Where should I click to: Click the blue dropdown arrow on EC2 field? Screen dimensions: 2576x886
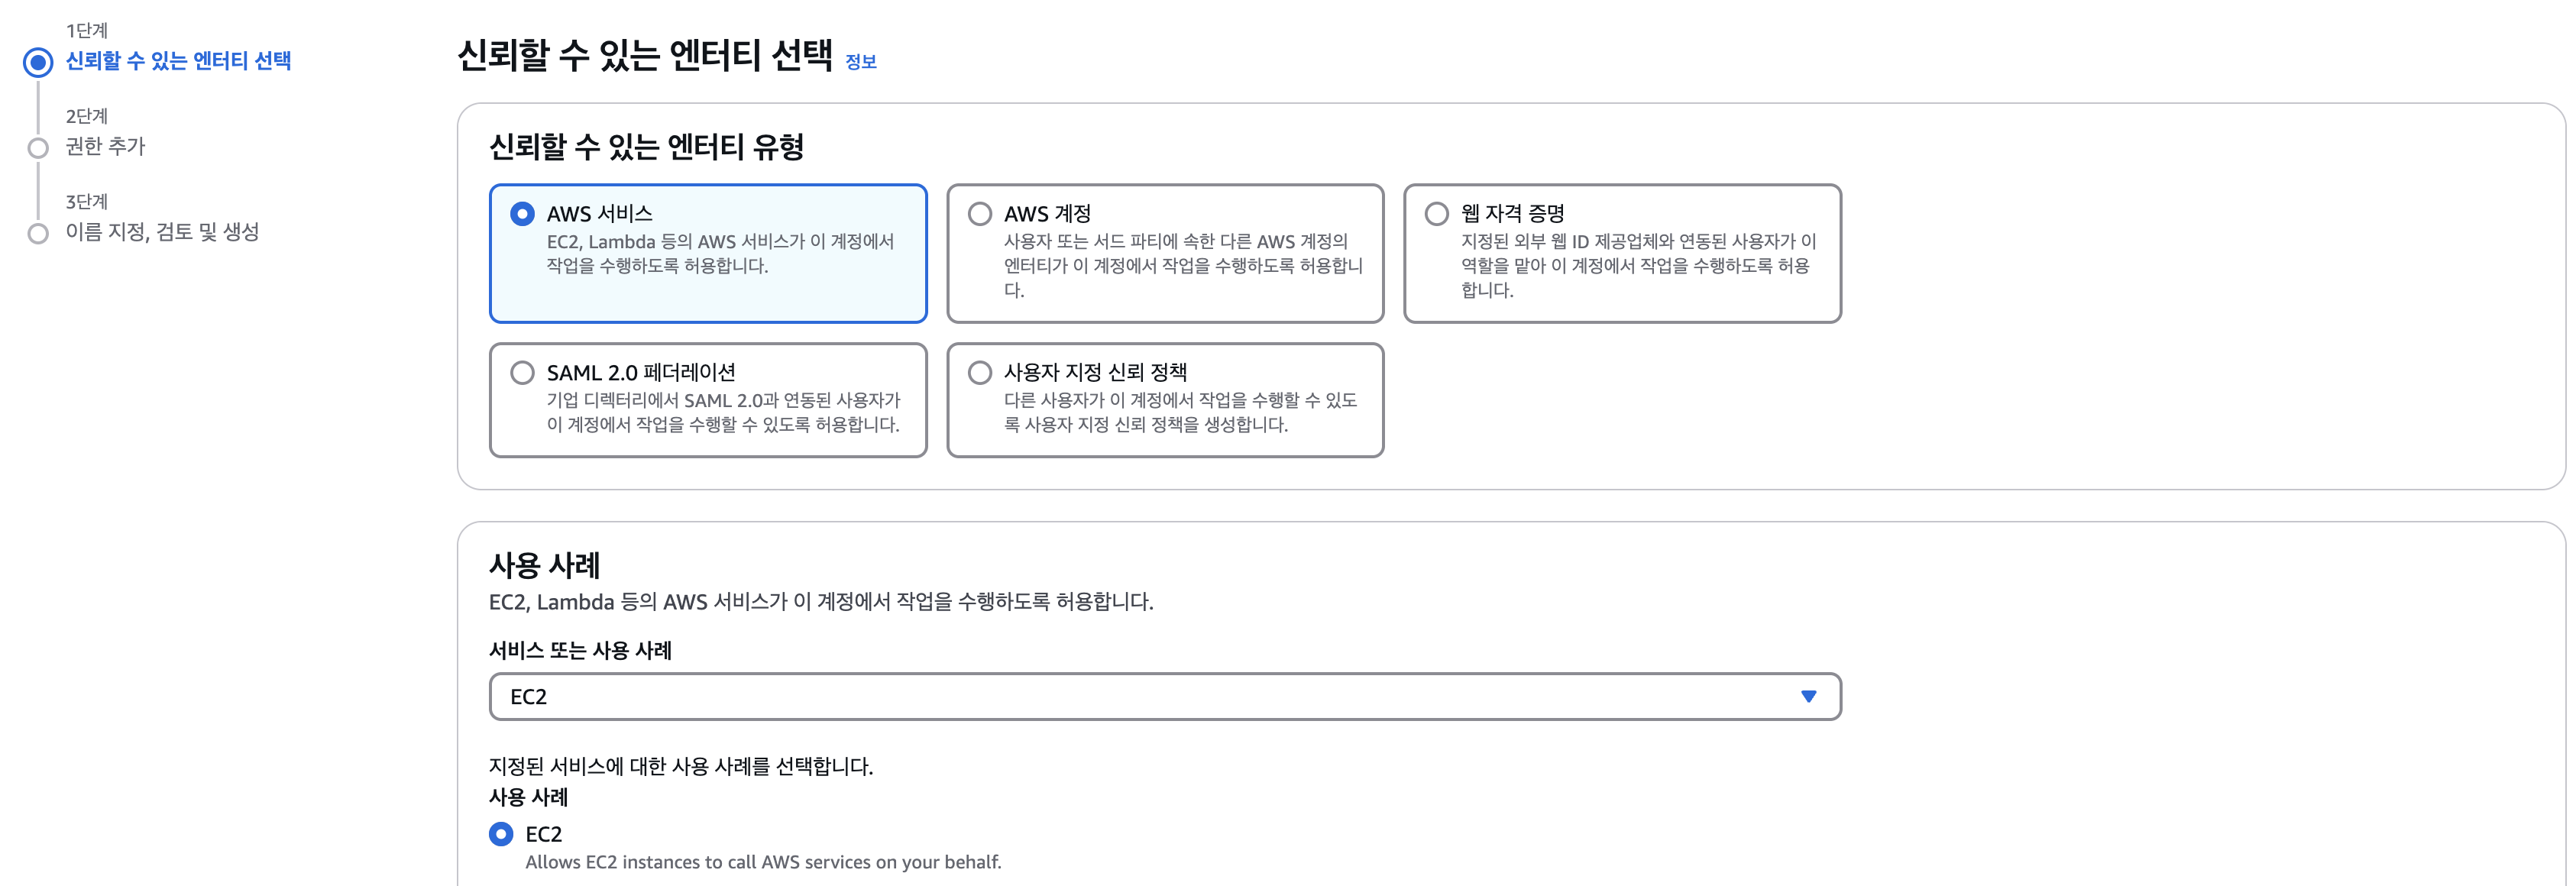(1808, 697)
